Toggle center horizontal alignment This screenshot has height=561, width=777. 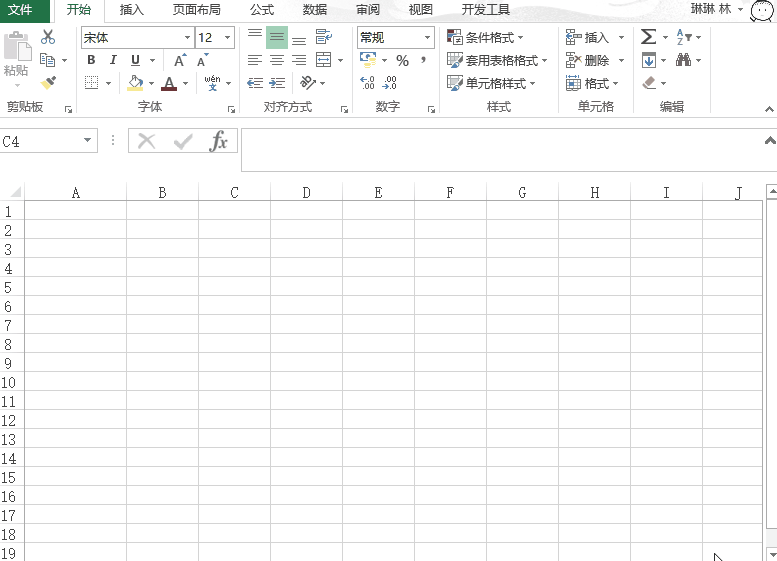tap(277, 60)
